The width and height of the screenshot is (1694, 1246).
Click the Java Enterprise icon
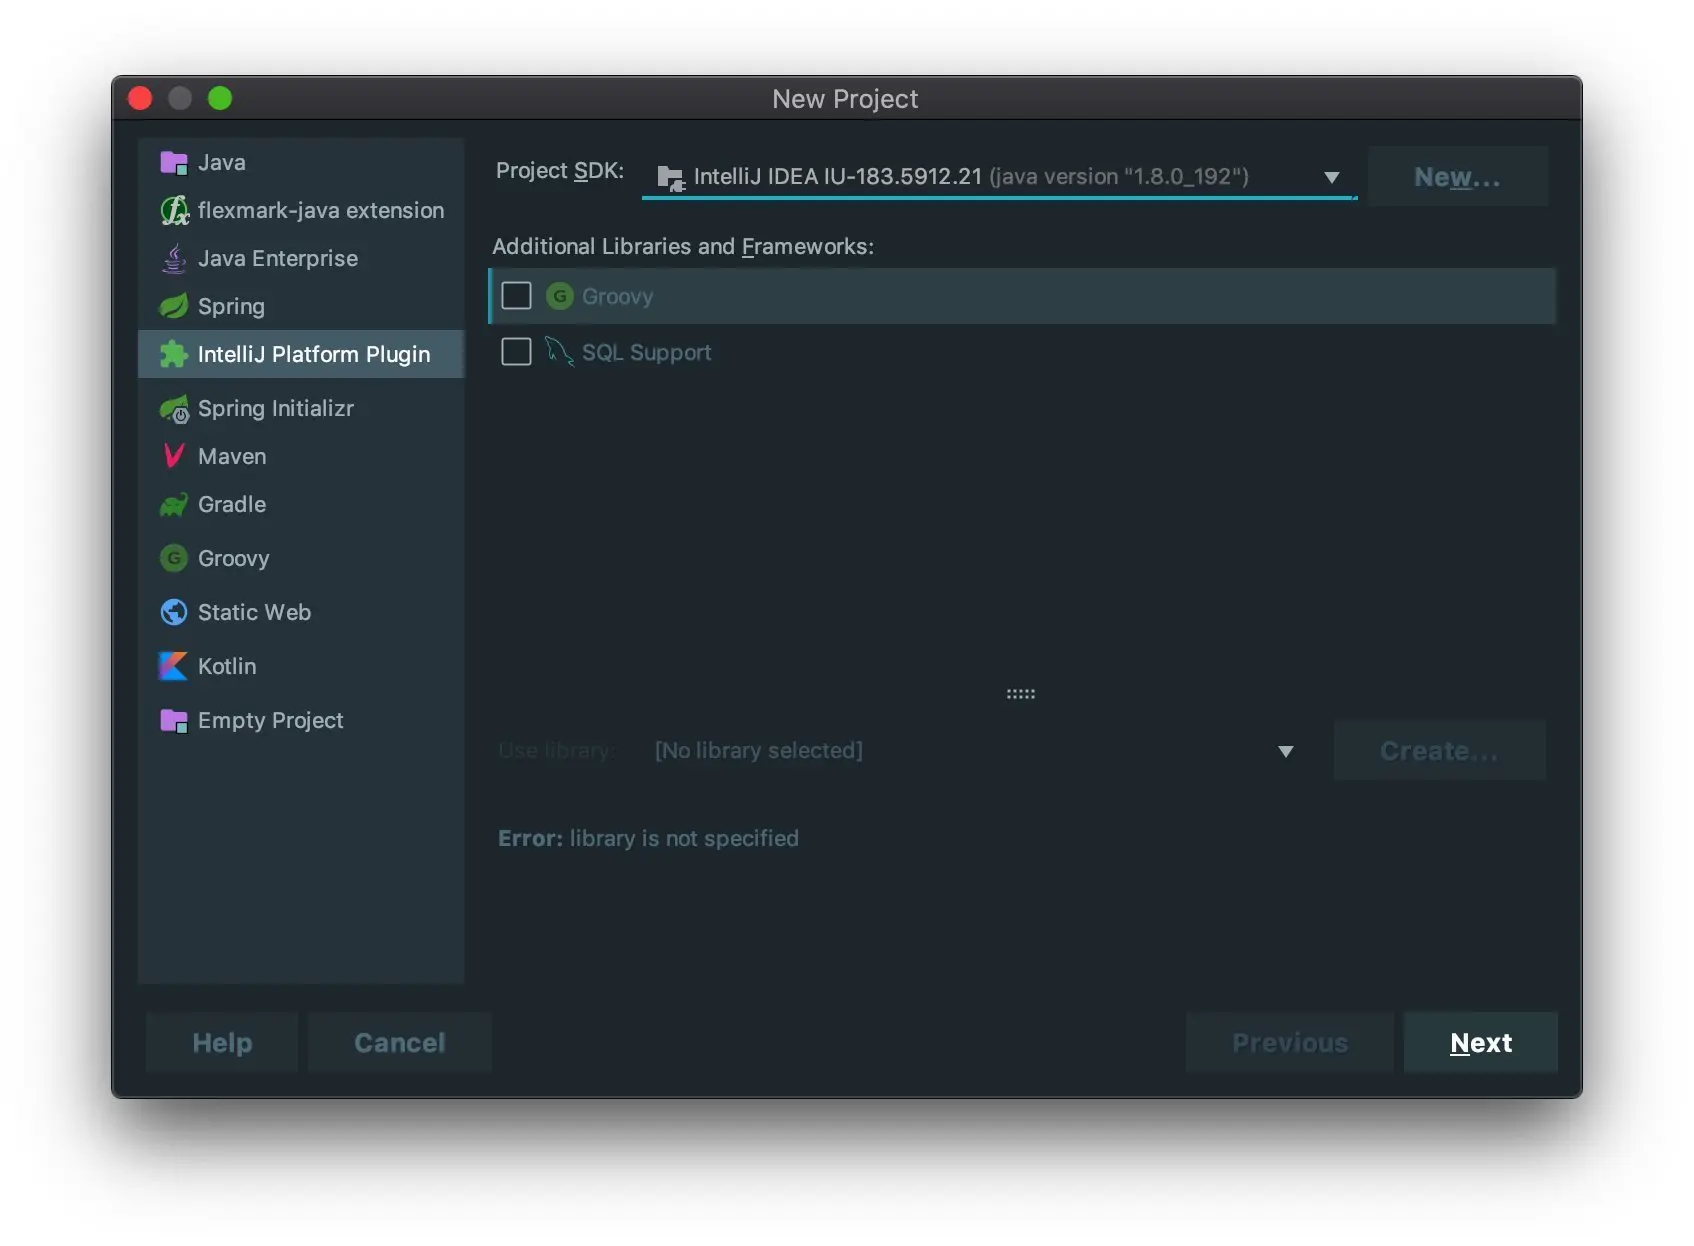174,259
